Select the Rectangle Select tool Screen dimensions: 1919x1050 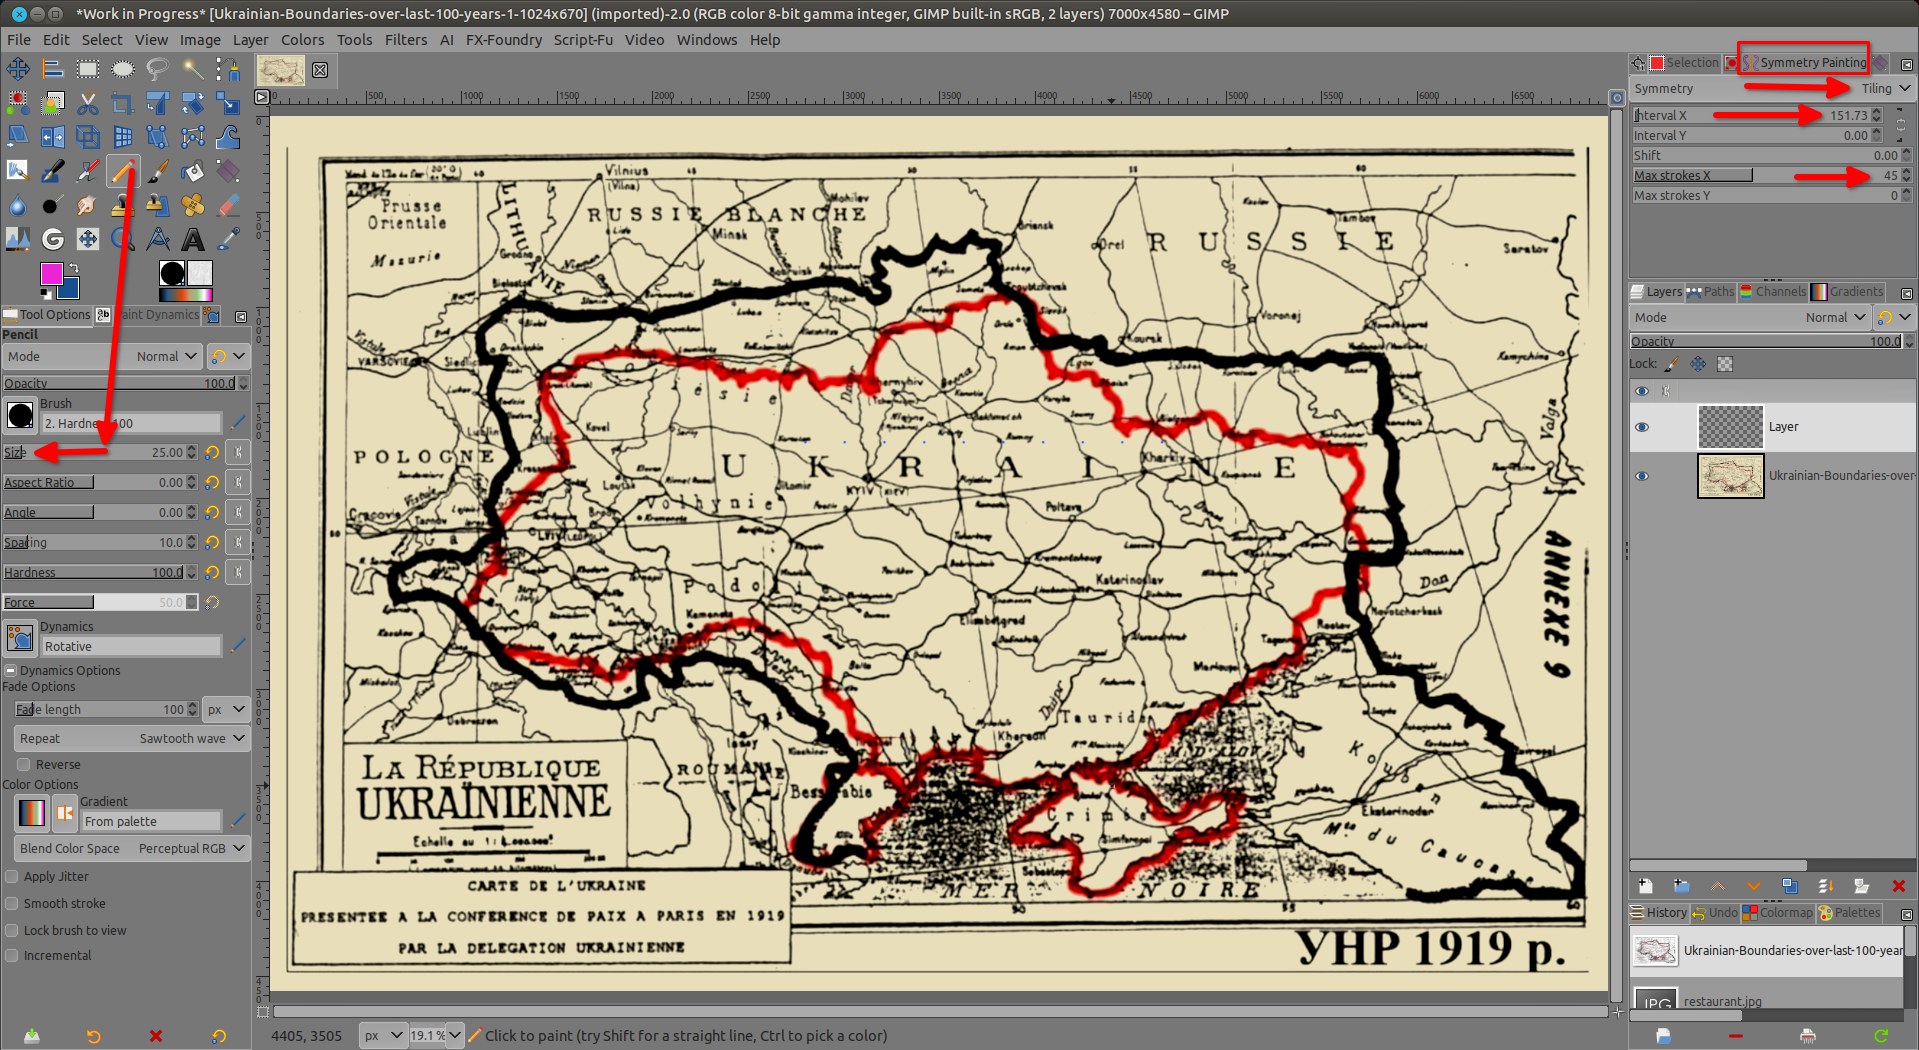coord(88,69)
